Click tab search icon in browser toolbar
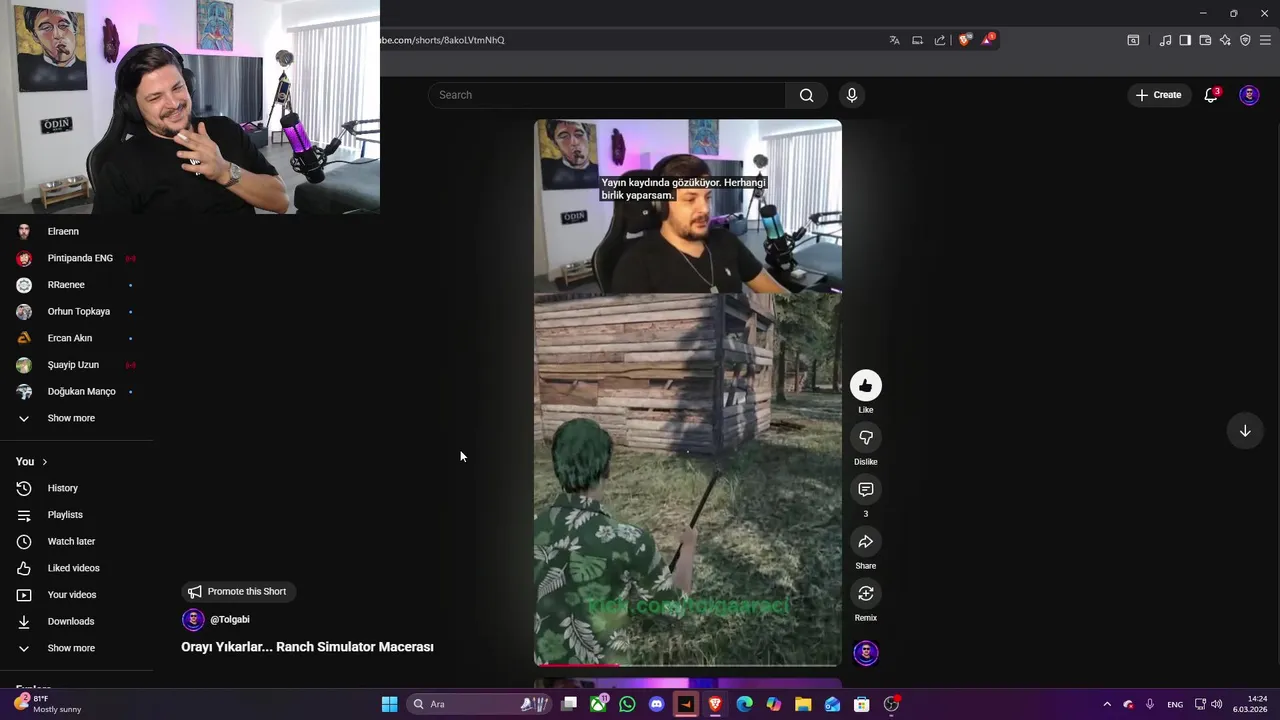 point(1133,40)
